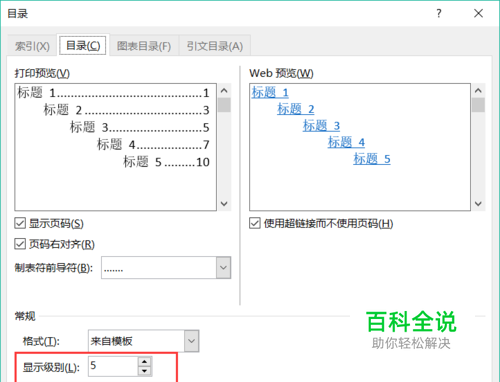Click the 标题 1 link in Web preview
The height and width of the screenshot is (382, 500).
click(x=270, y=92)
